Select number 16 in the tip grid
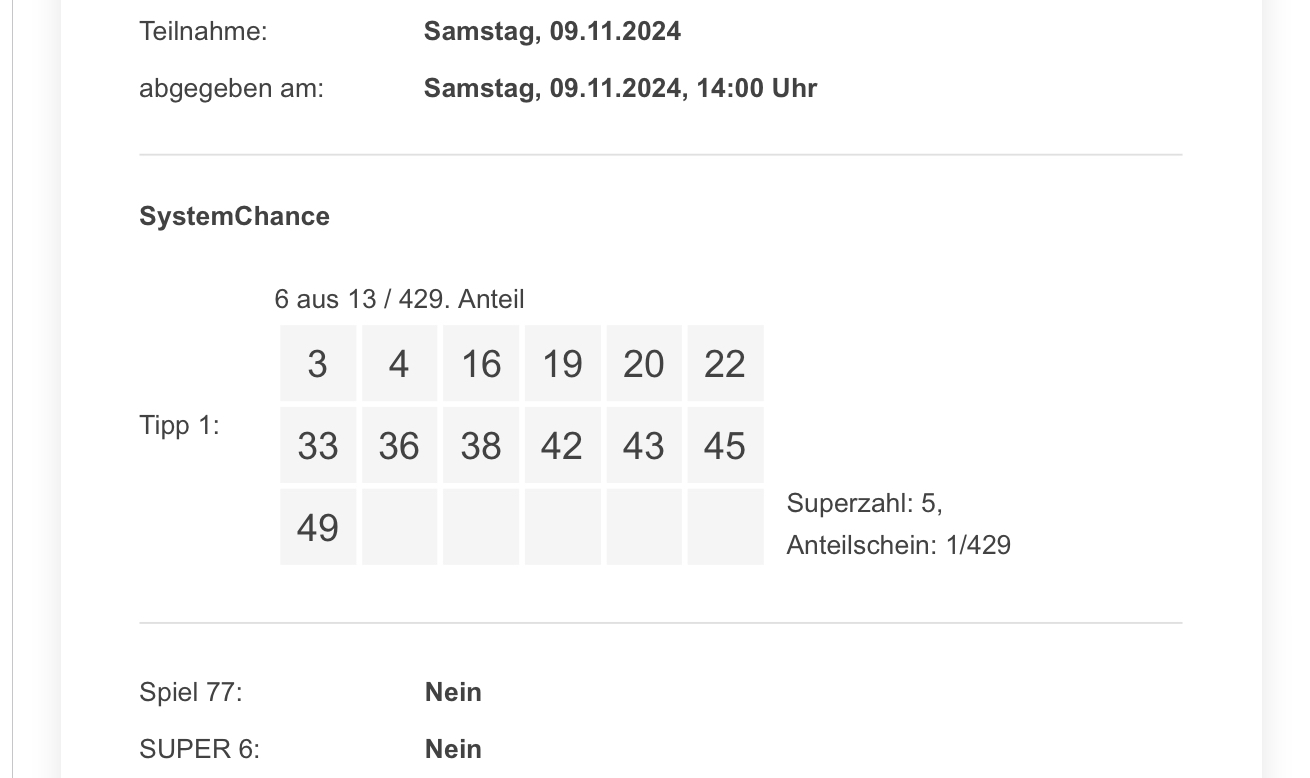Viewport: 1310px width, 778px height. (481, 363)
